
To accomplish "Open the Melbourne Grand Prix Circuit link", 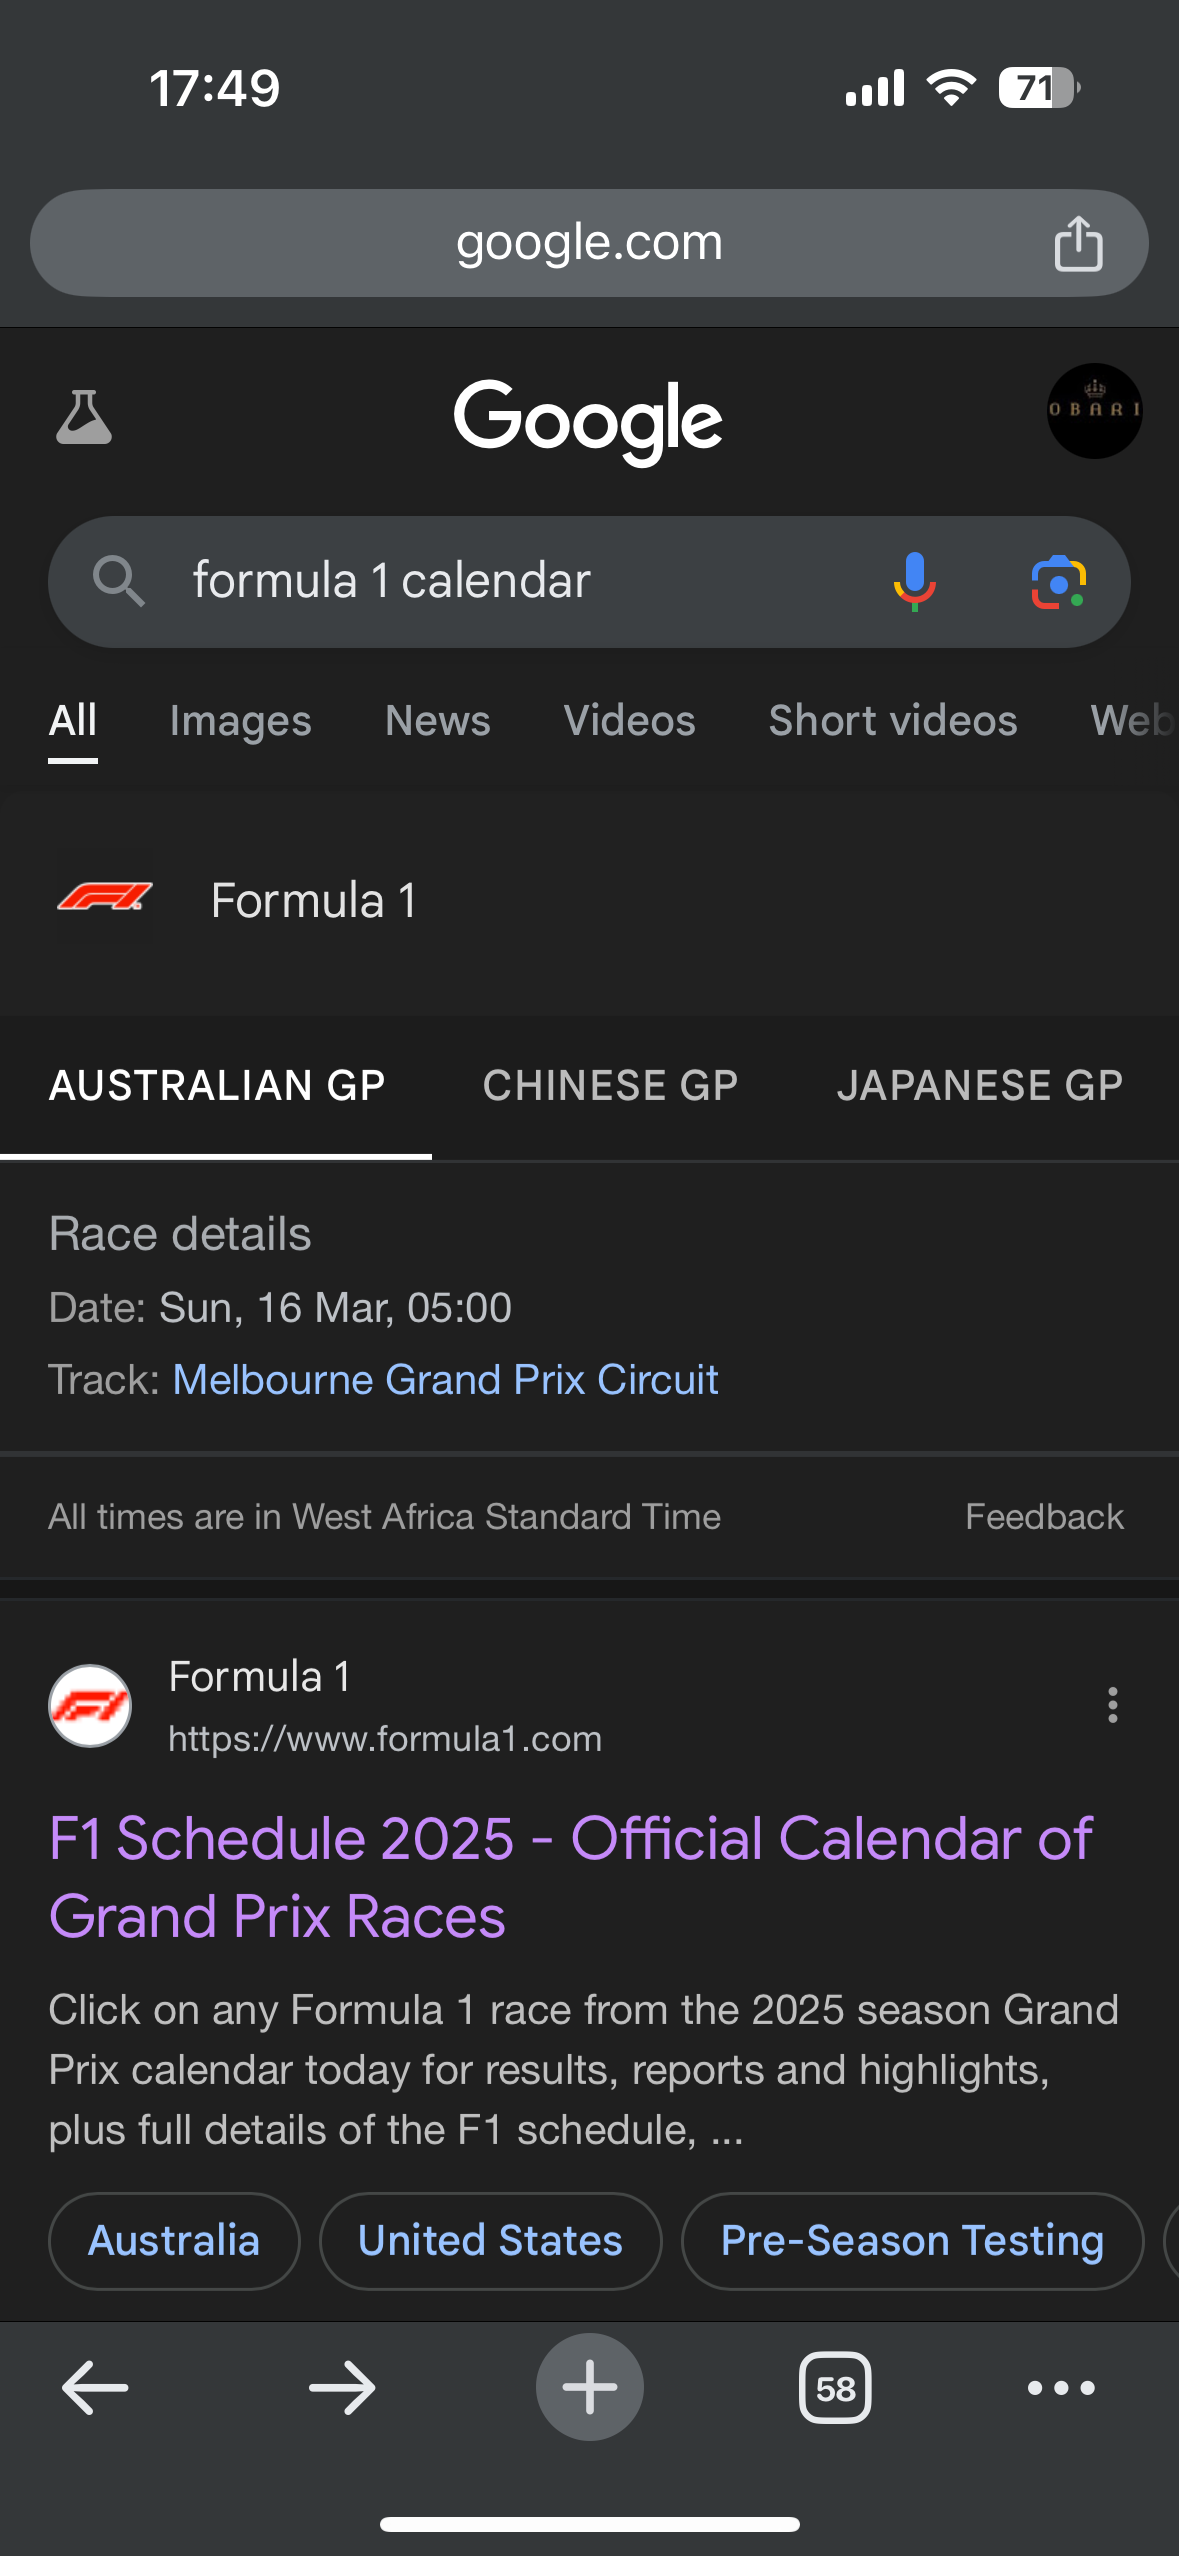I will point(445,1380).
